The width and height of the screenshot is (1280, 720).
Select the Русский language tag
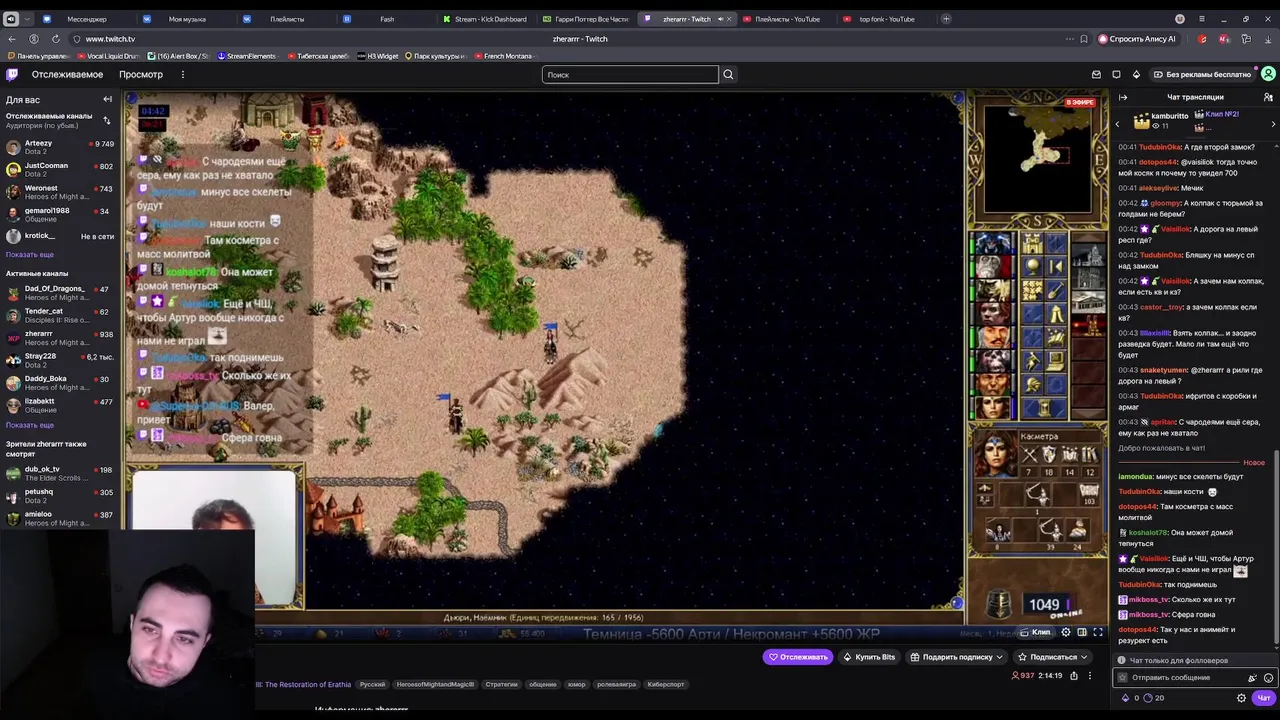[x=372, y=685]
